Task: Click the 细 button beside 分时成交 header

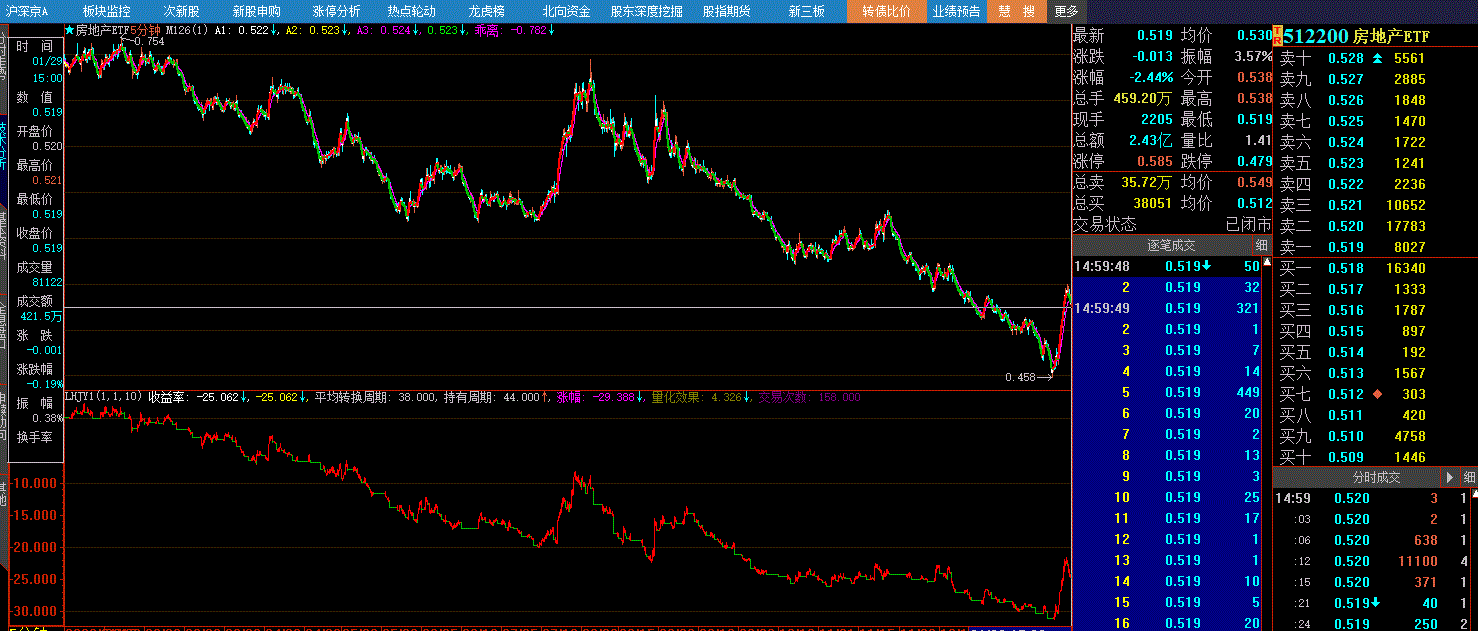Action: (x=1467, y=477)
